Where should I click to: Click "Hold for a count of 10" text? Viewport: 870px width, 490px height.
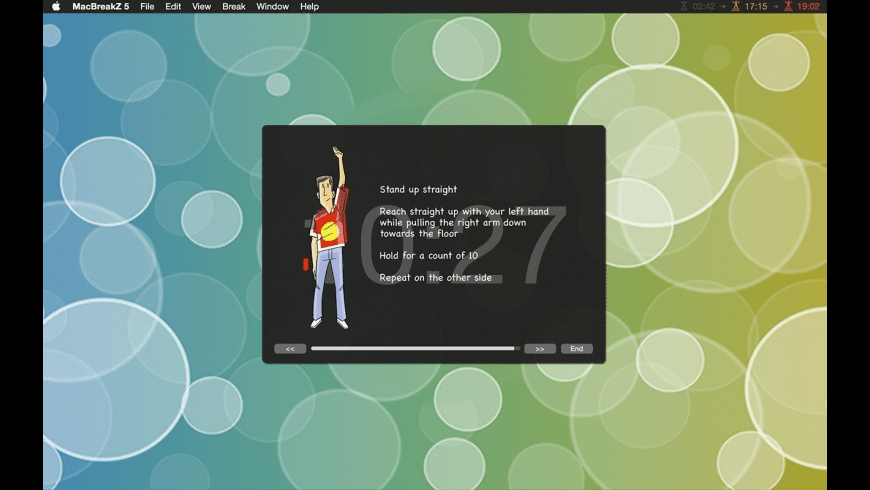[428, 255]
